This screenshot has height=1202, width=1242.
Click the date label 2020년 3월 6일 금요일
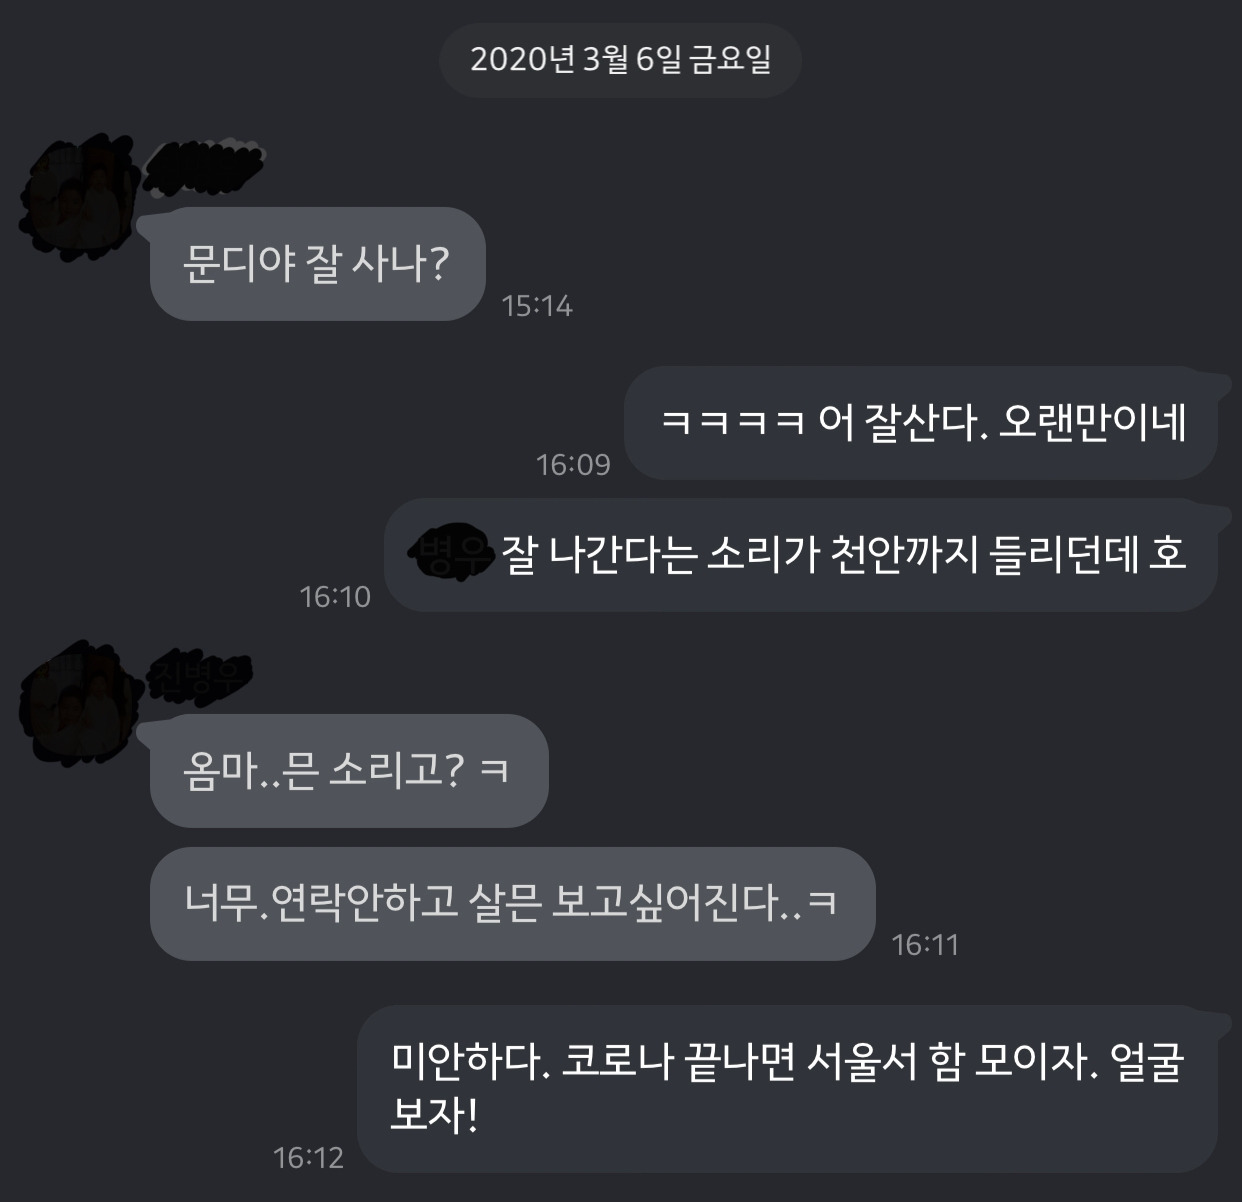(621, 60)
